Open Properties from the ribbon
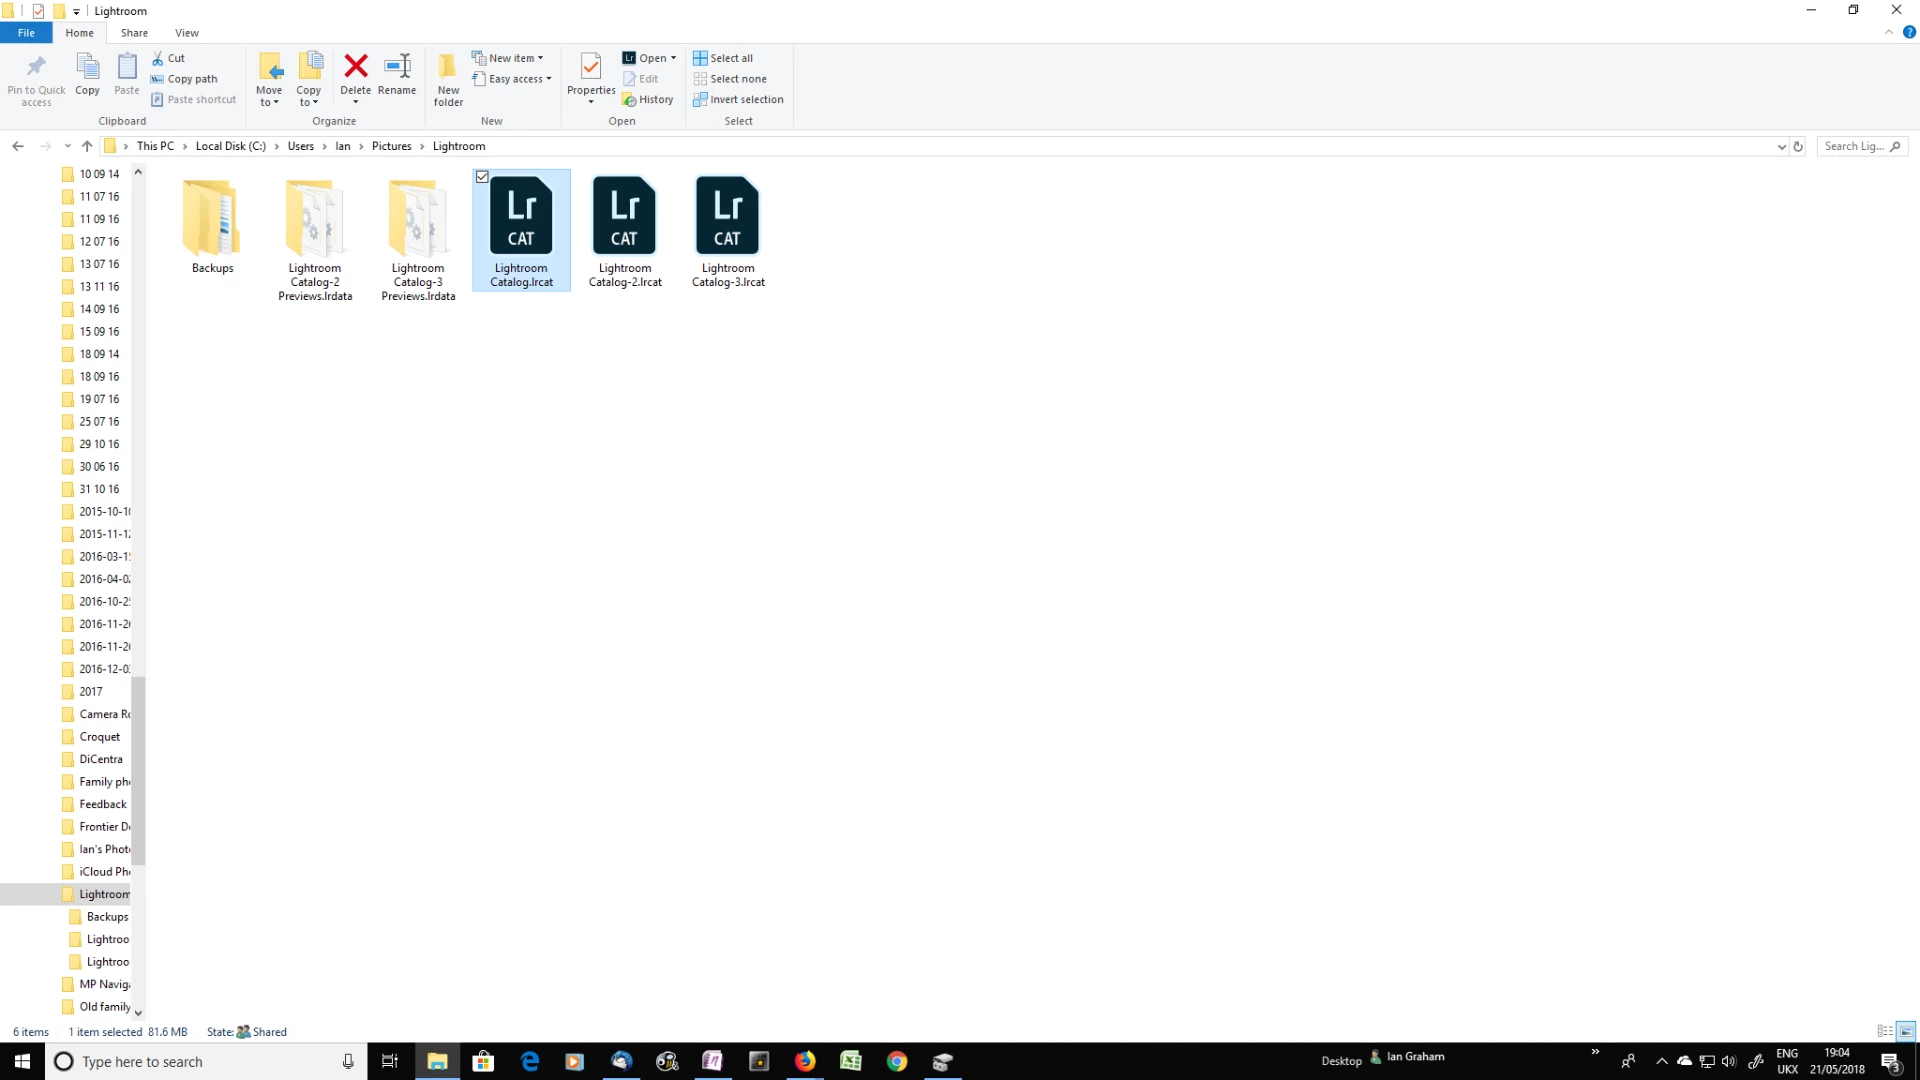Image resolution: width=1920 pixels, height=1080 pixels. pyautogui.click(x=590, y=68)
